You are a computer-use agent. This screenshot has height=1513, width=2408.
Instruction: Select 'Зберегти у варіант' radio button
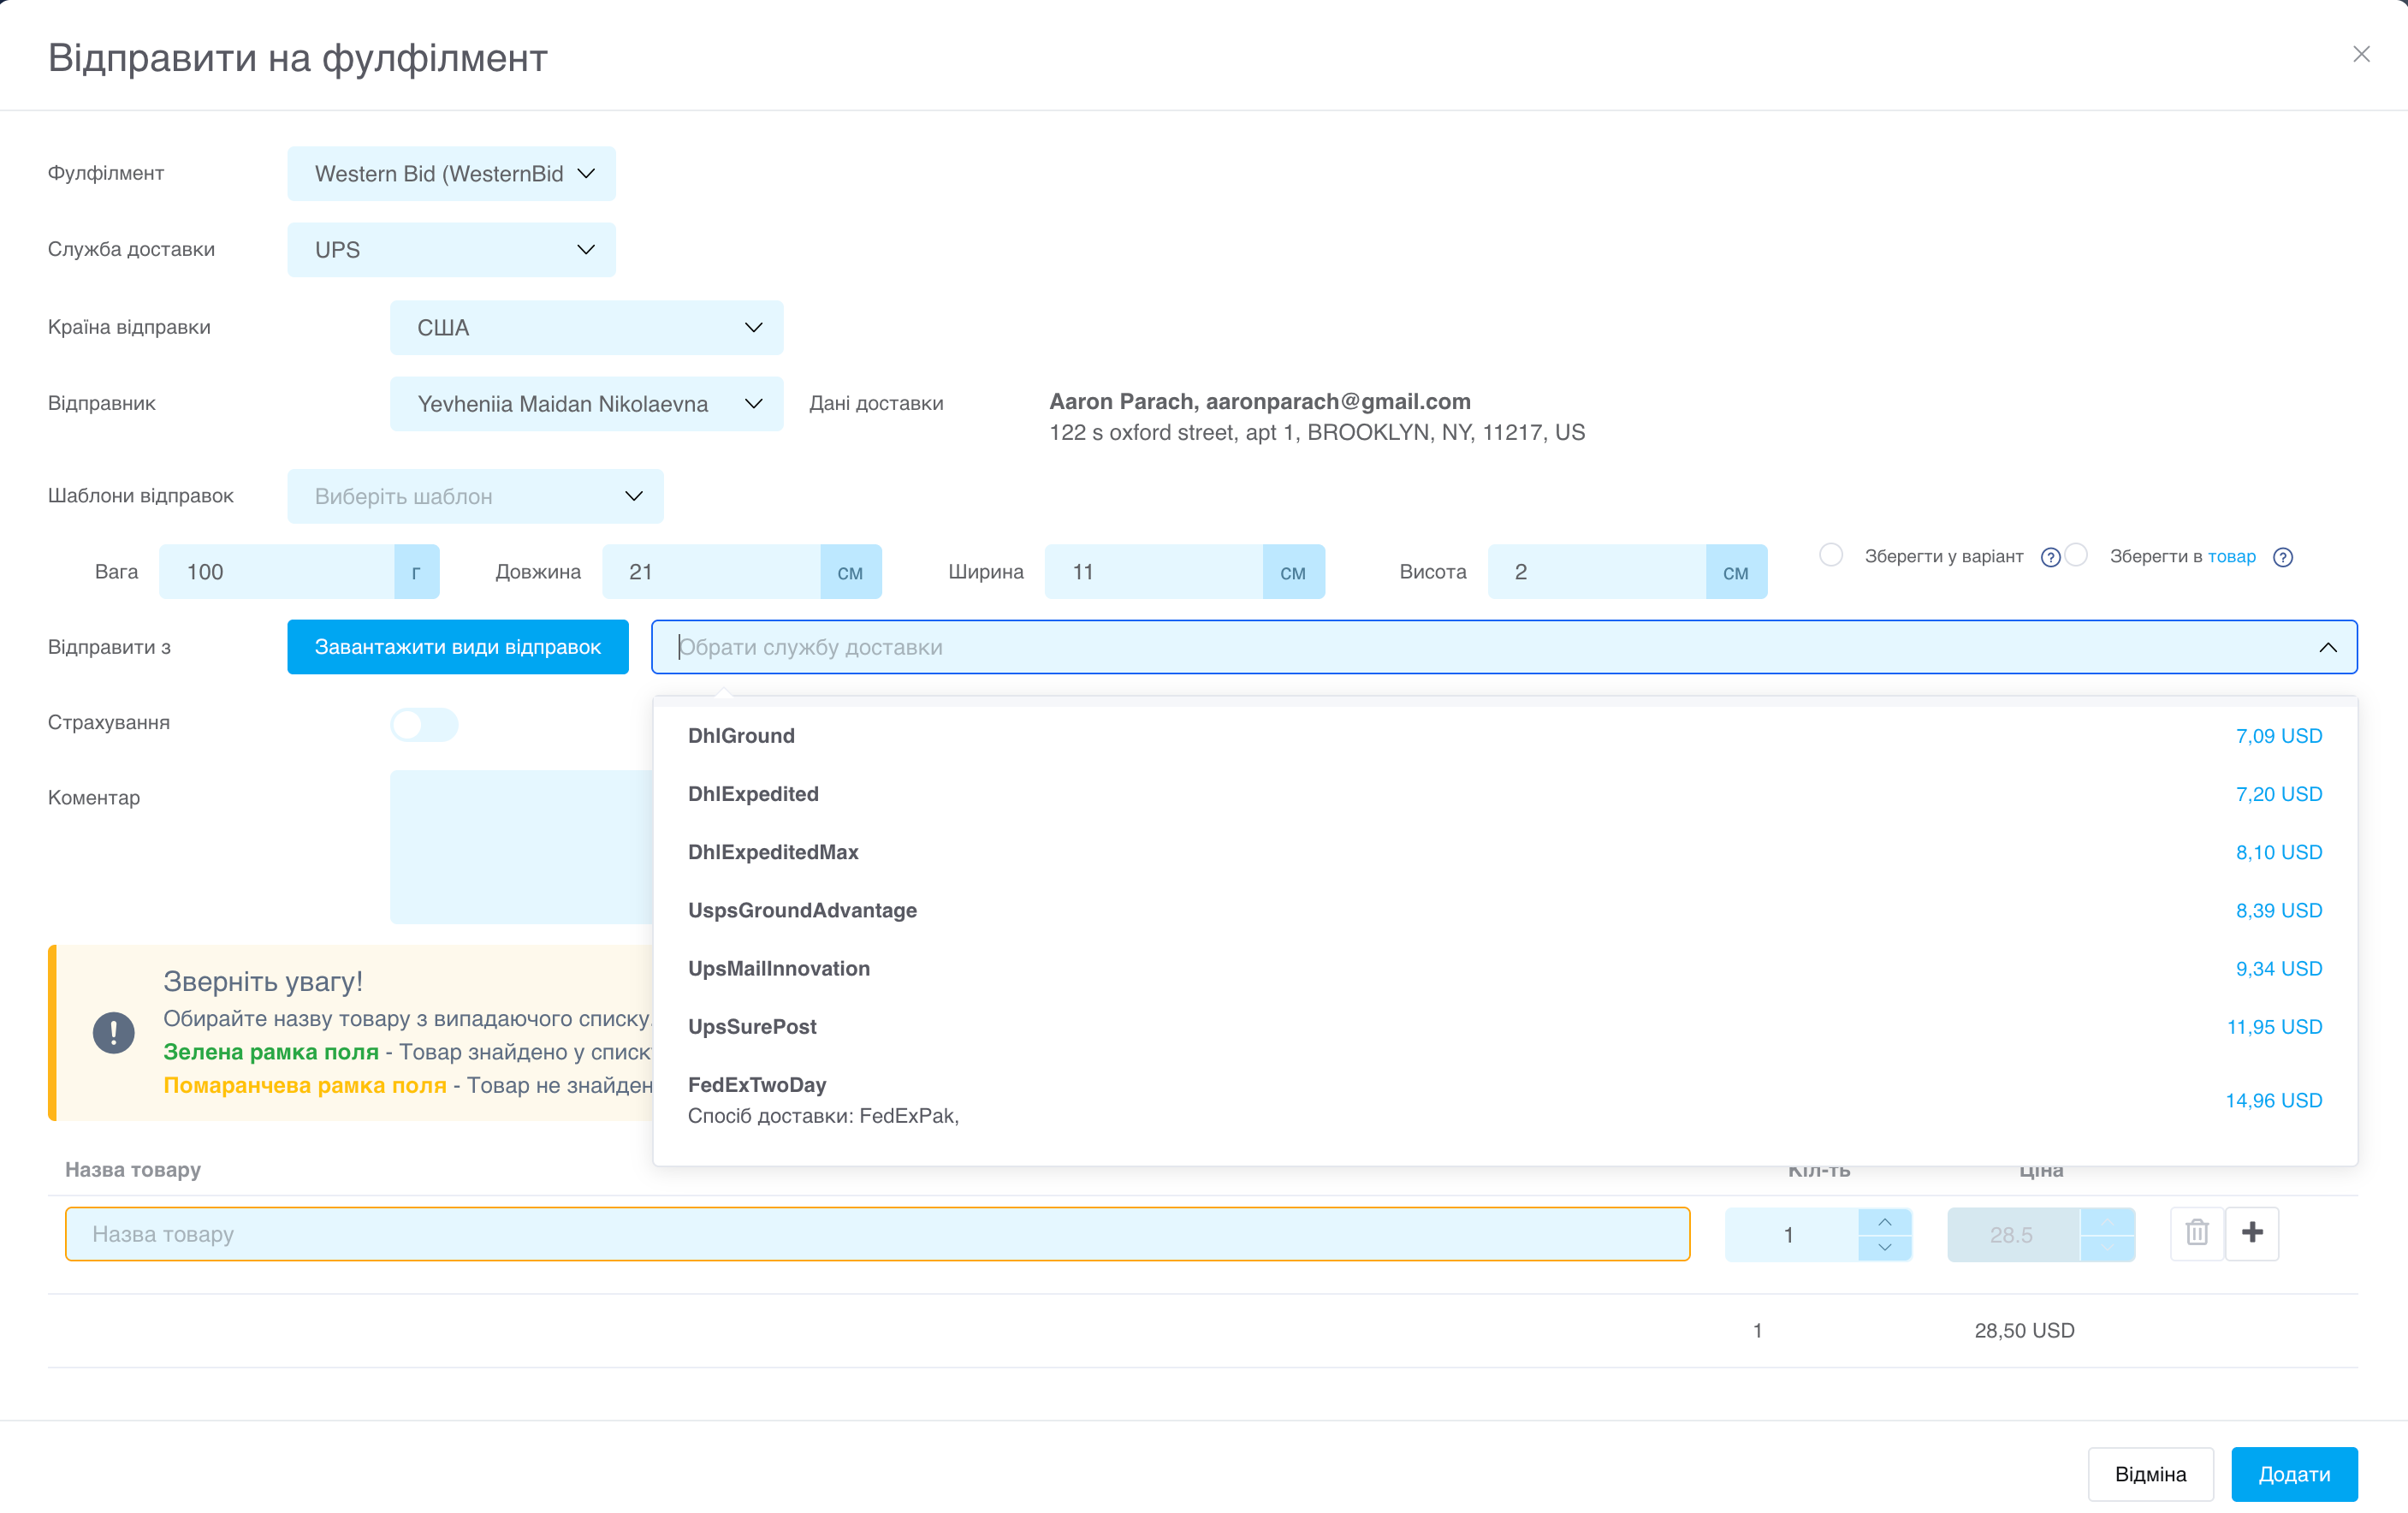(1830, 555)
